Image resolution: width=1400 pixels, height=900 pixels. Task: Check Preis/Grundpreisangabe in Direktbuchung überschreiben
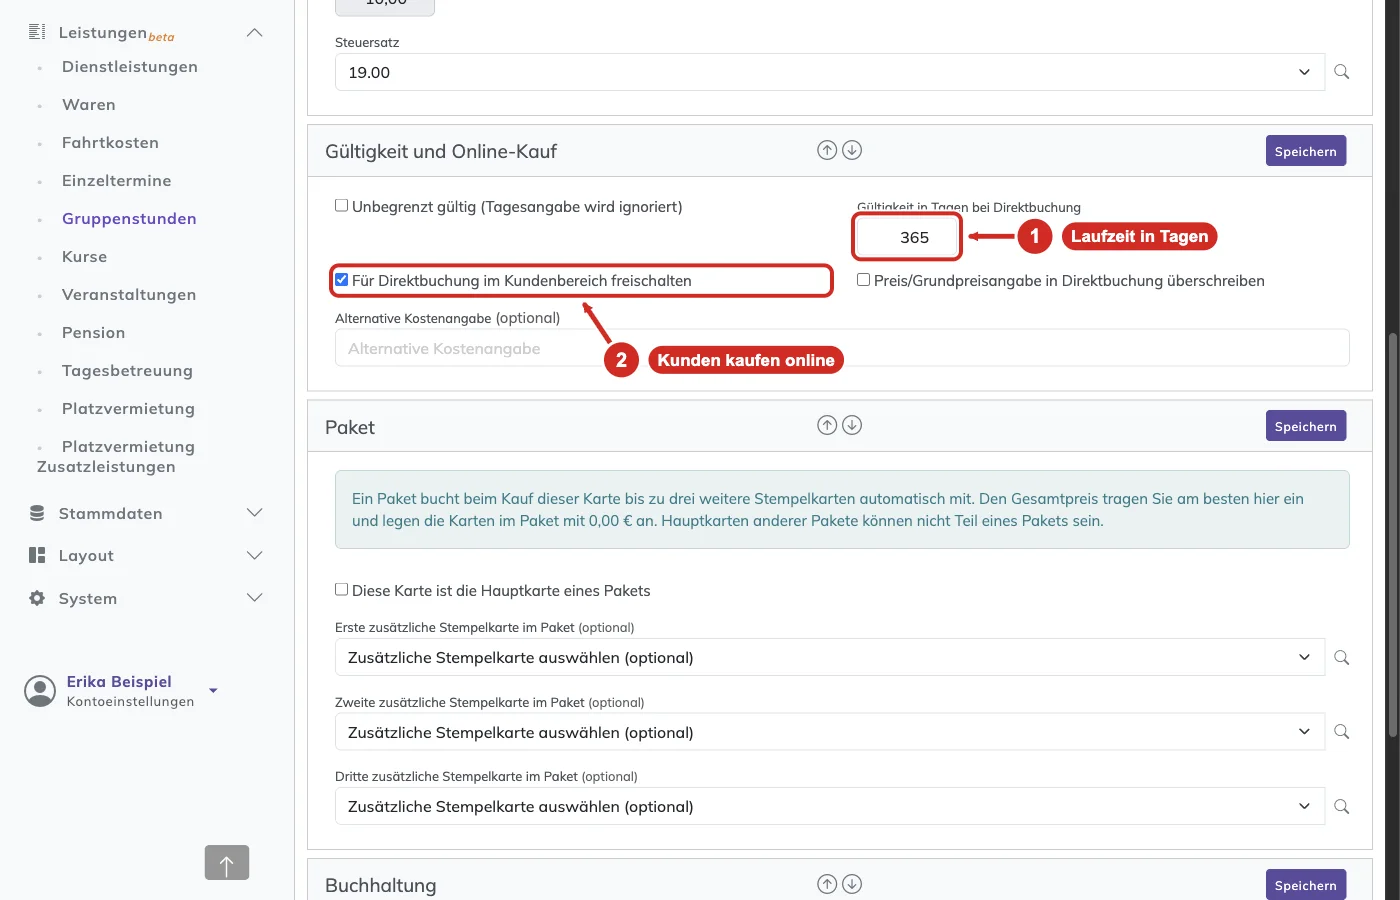point(863,280)
